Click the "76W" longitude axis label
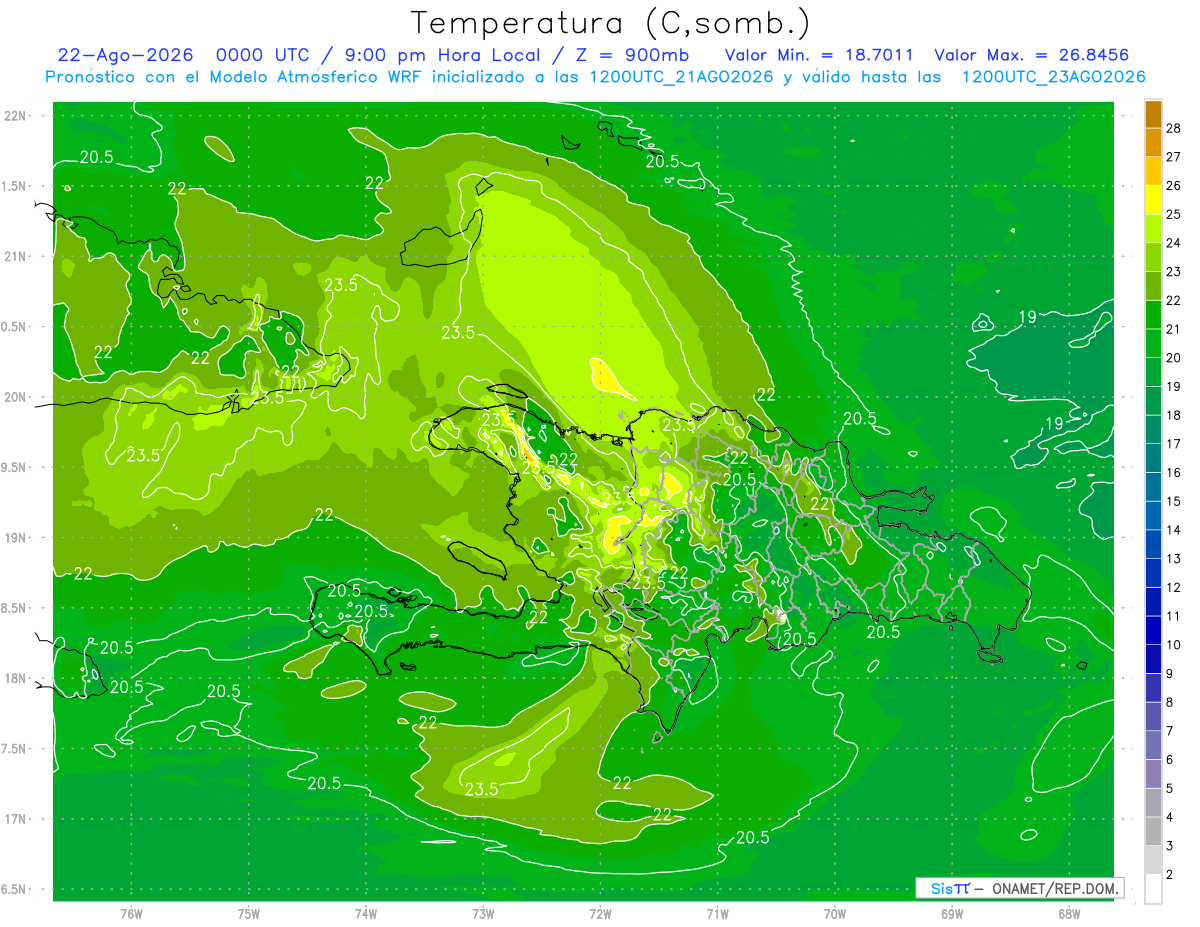The height and width of the screenshot is (927, 1200). click(131, 913)
